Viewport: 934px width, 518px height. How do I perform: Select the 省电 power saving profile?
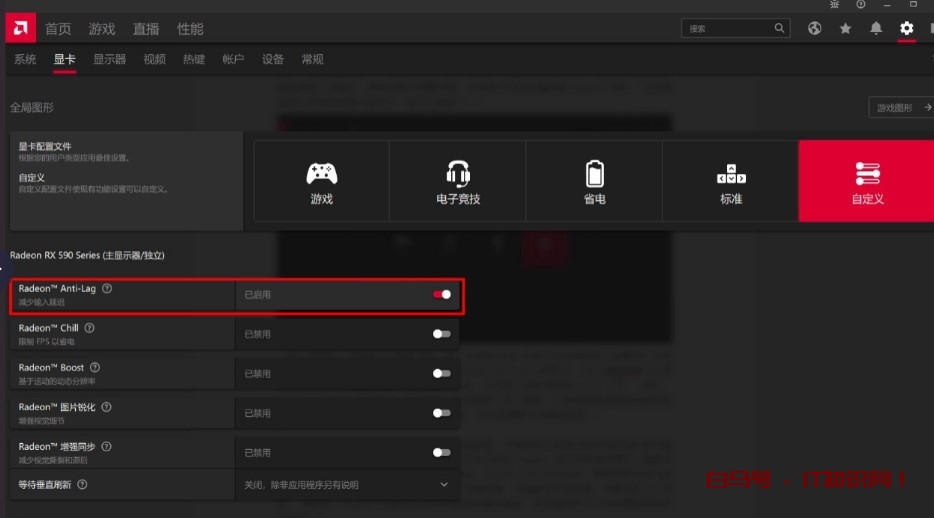click(594, 181)
